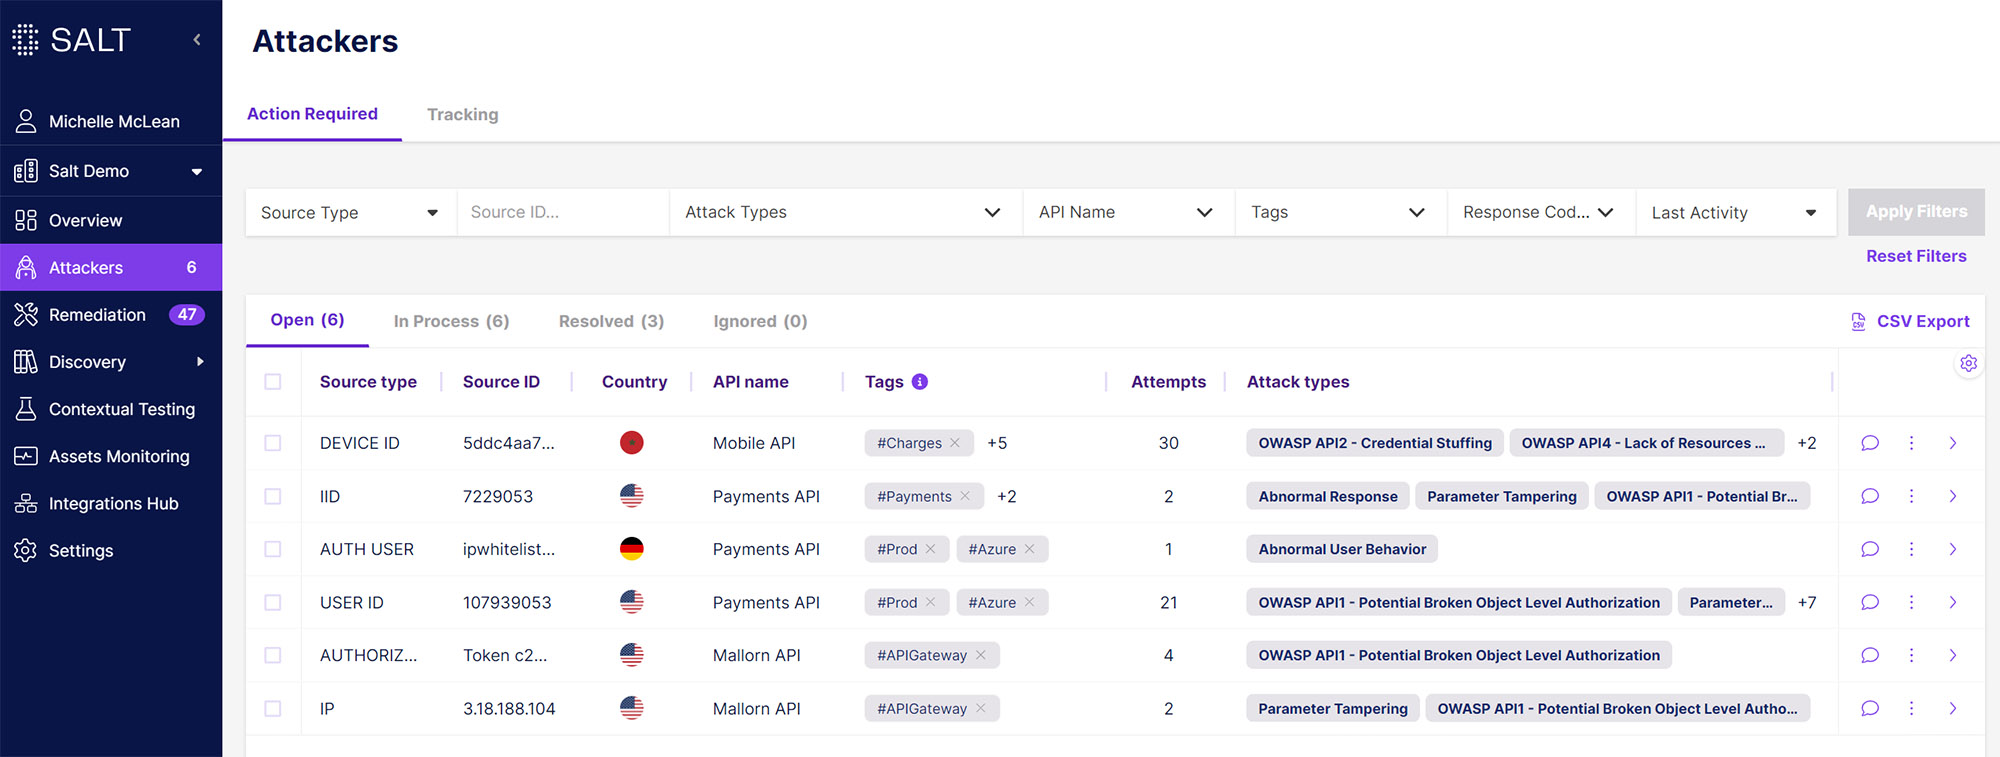This screenshot has width=2000, height=757.
Task: Switch to the Tracking tab
Action: click(462, 115)
